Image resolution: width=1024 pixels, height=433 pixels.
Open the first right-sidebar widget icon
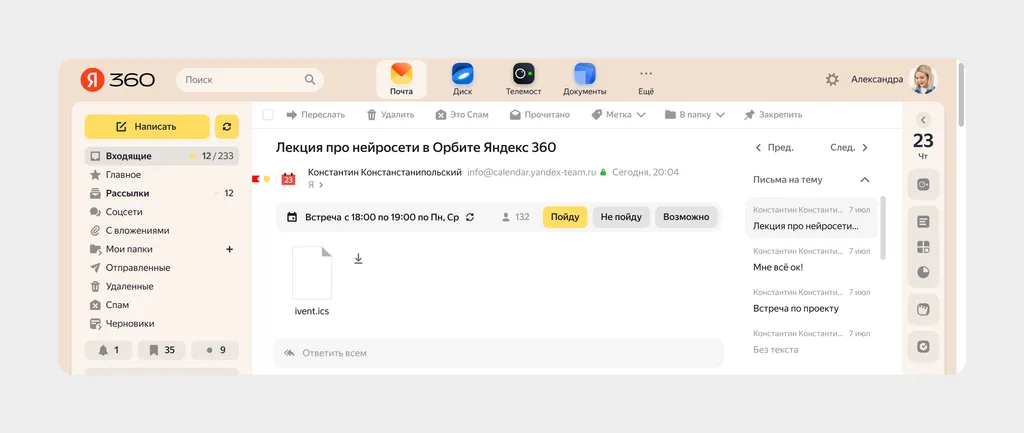(x=923, y=185)
